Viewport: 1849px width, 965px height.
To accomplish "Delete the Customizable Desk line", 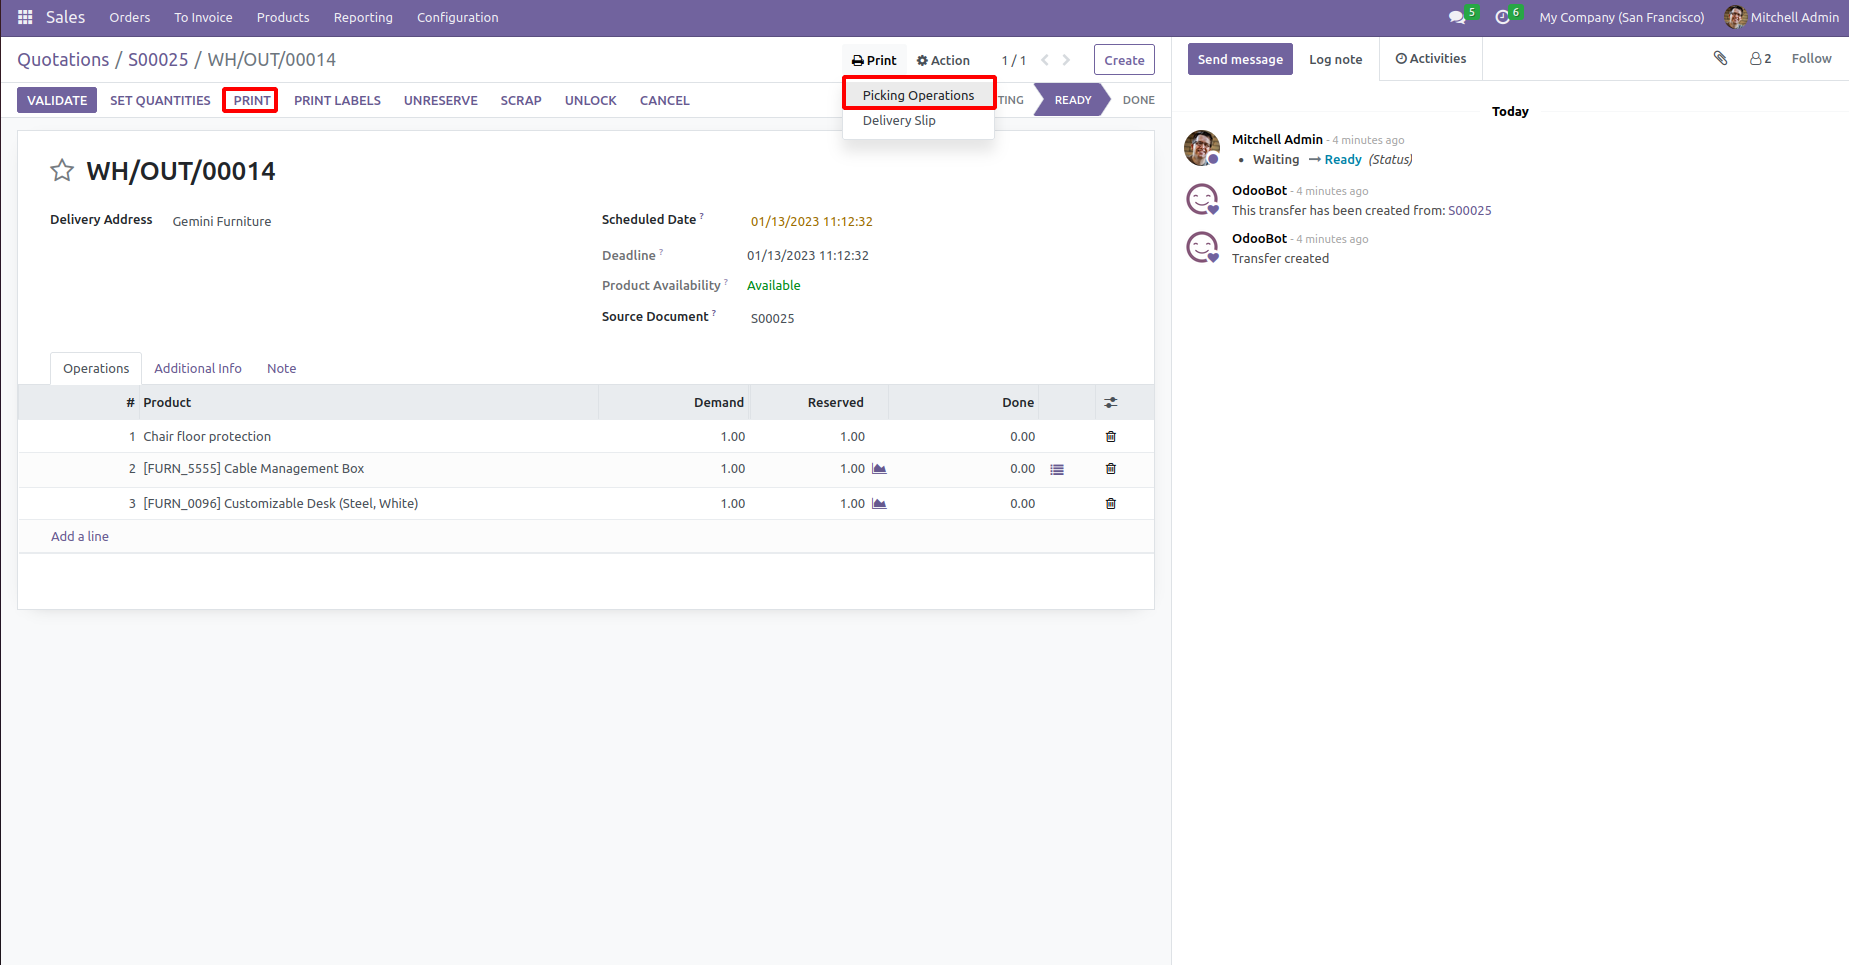I will pyautogui.click(x=1110, y=504).
